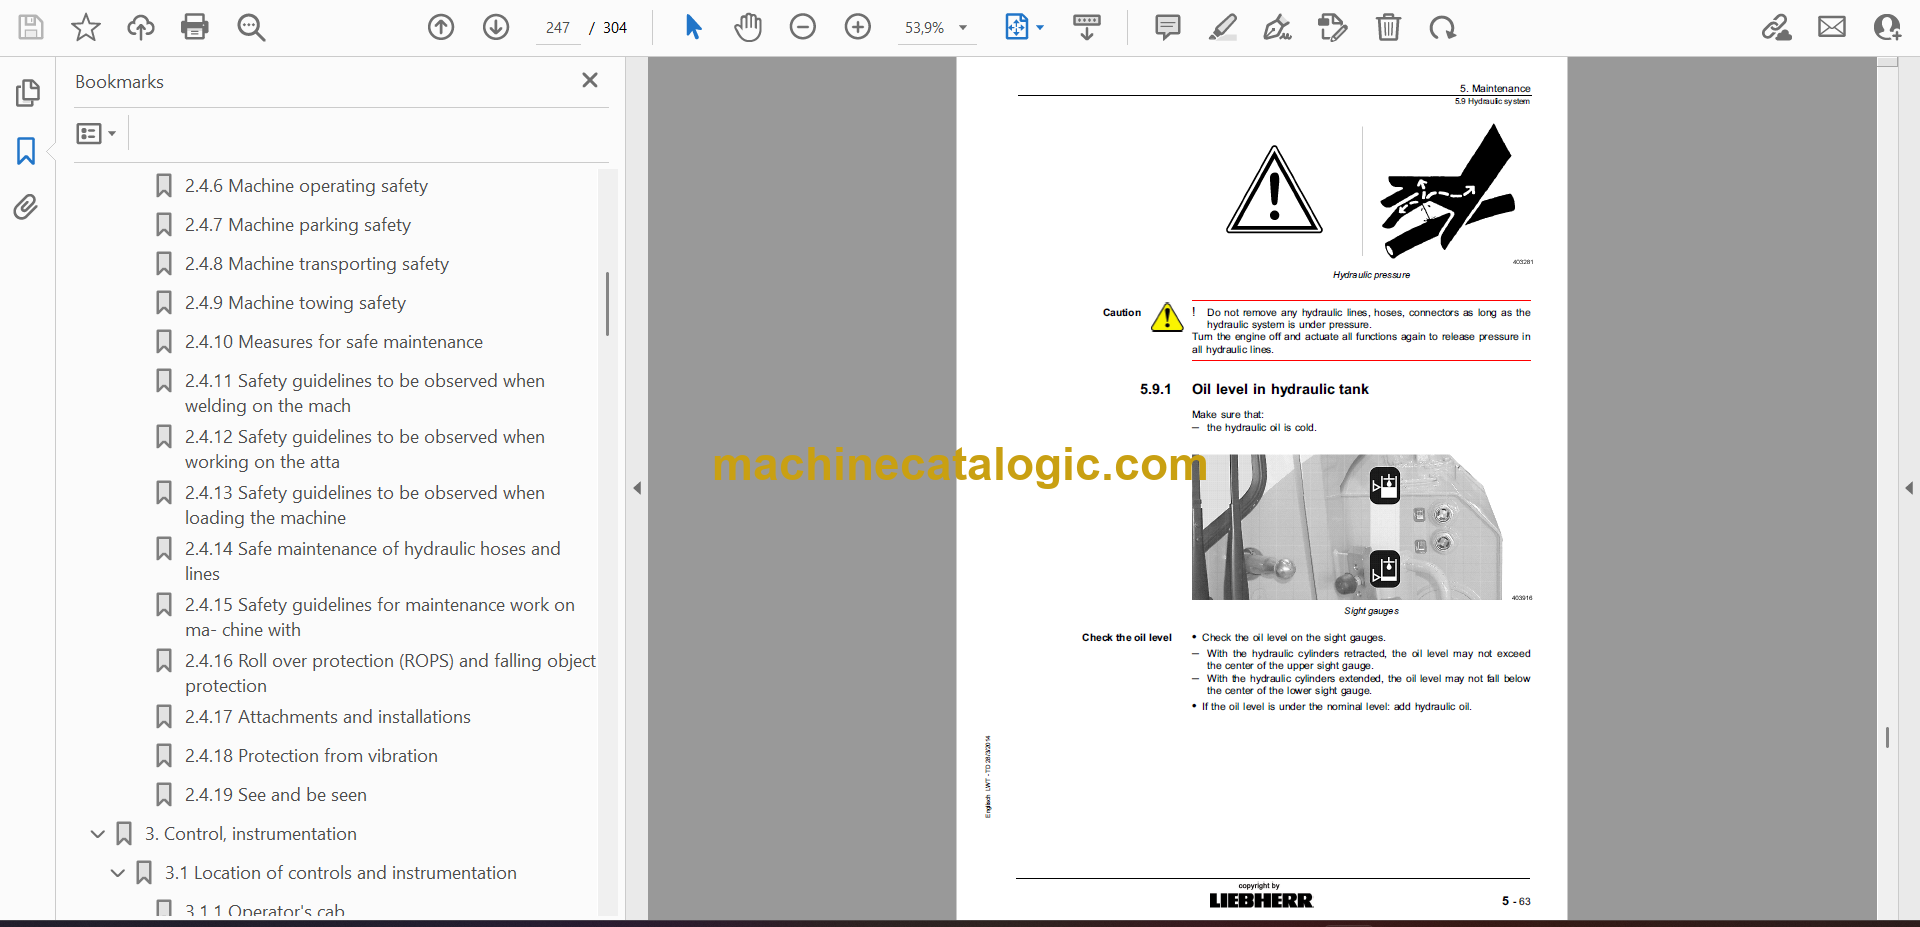
Task: Open fit page options dropdown arrow
Action: click(1040, 28)
